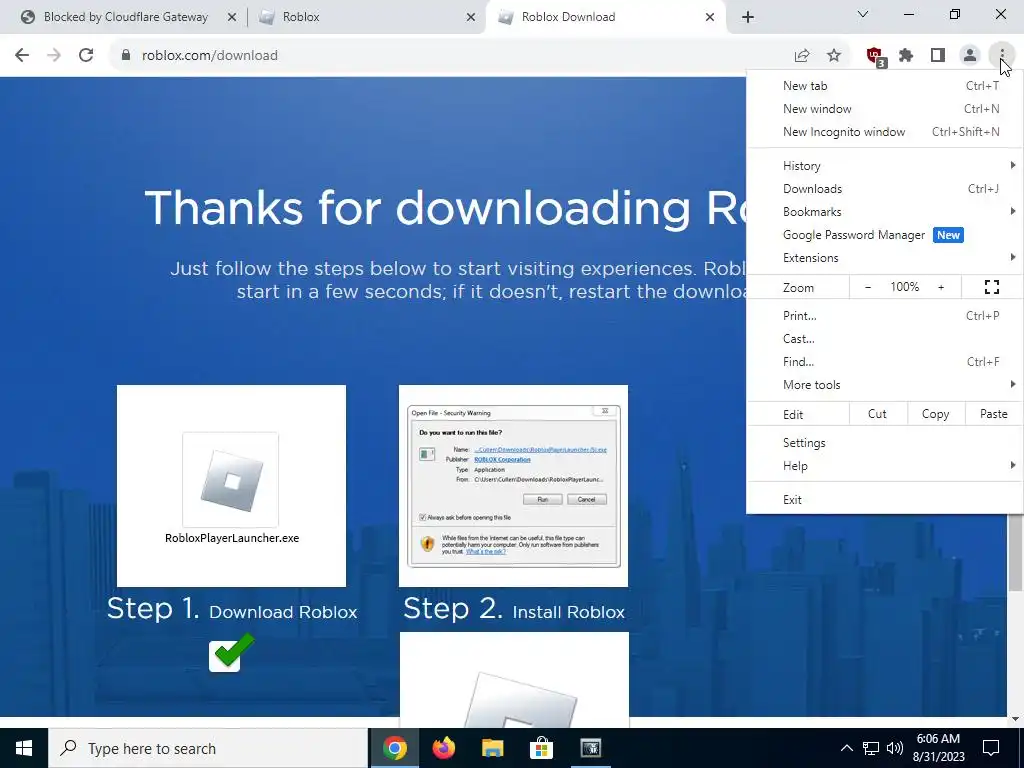Click the Security Warning dialog thumbnail
The height and width of the screenshot is (768, 1024).
click(513, 486)
